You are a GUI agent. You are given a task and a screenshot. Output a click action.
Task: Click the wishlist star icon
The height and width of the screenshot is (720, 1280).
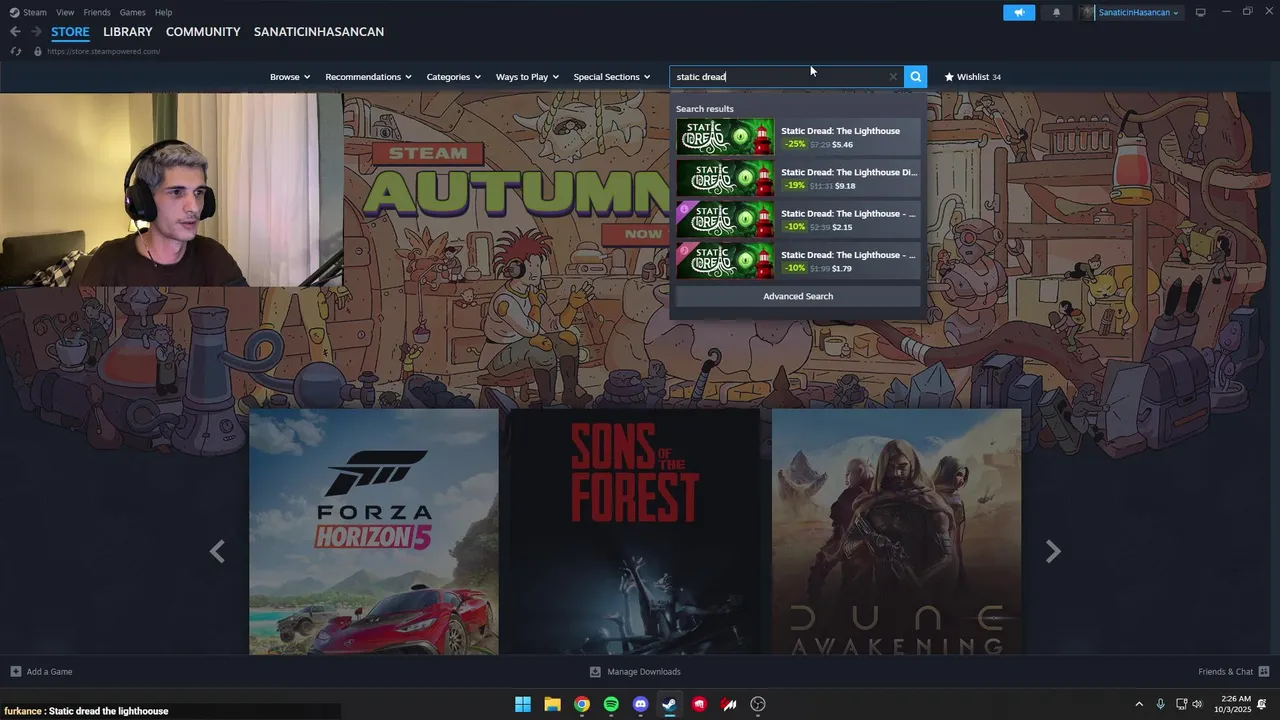click(x=949, y=77)
